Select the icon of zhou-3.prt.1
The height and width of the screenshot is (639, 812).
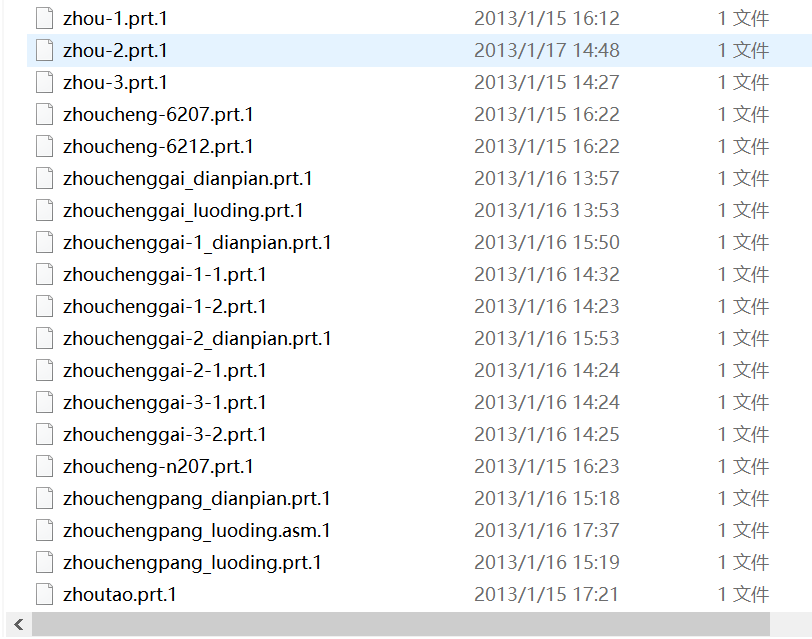click(44, 82)
